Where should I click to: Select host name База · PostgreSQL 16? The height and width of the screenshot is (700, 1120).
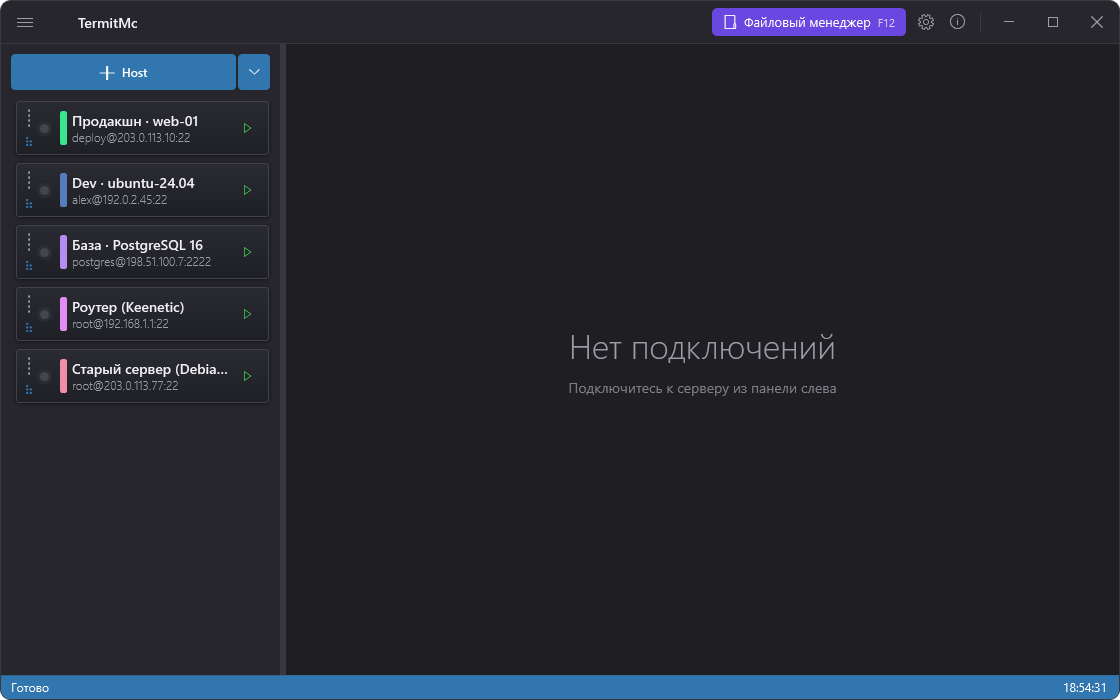pos(138,246)
